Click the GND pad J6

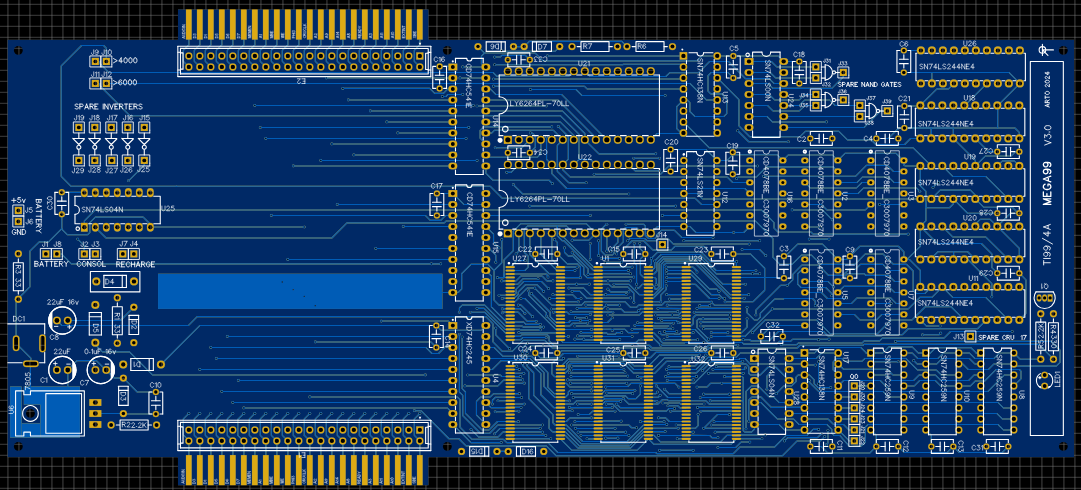(17, 222)
